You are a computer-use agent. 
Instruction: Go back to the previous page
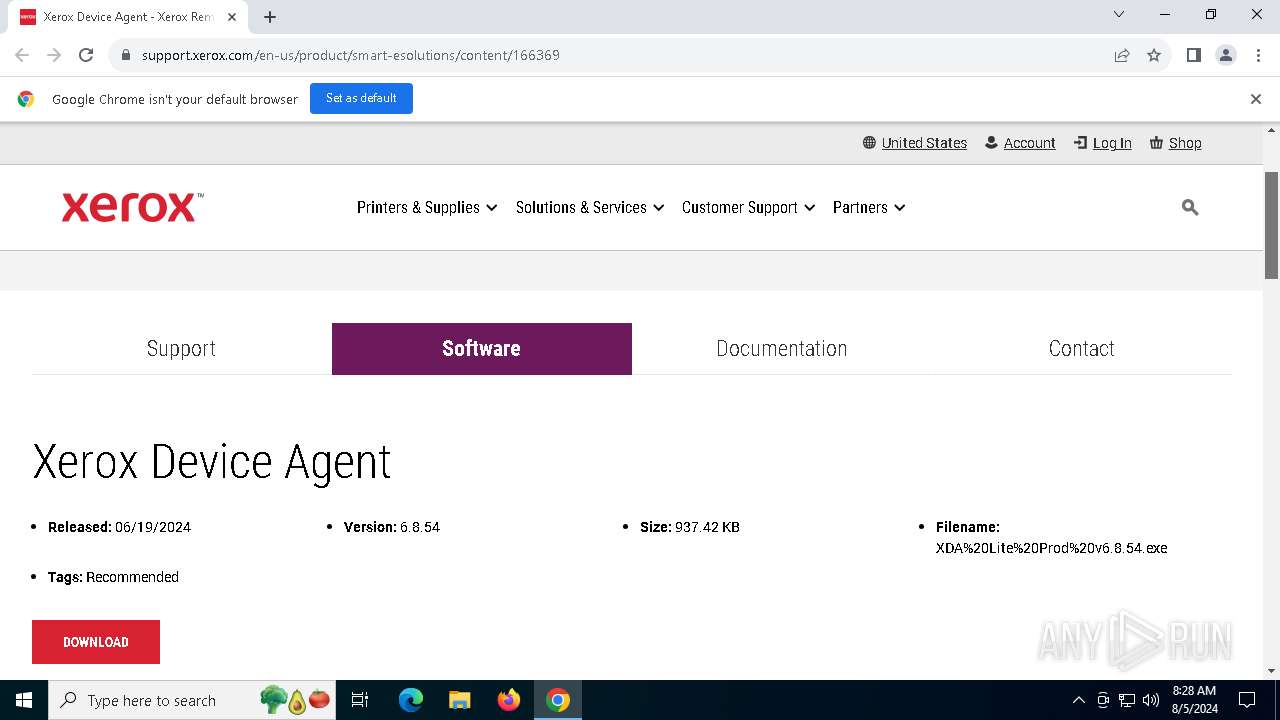[22, 55]
